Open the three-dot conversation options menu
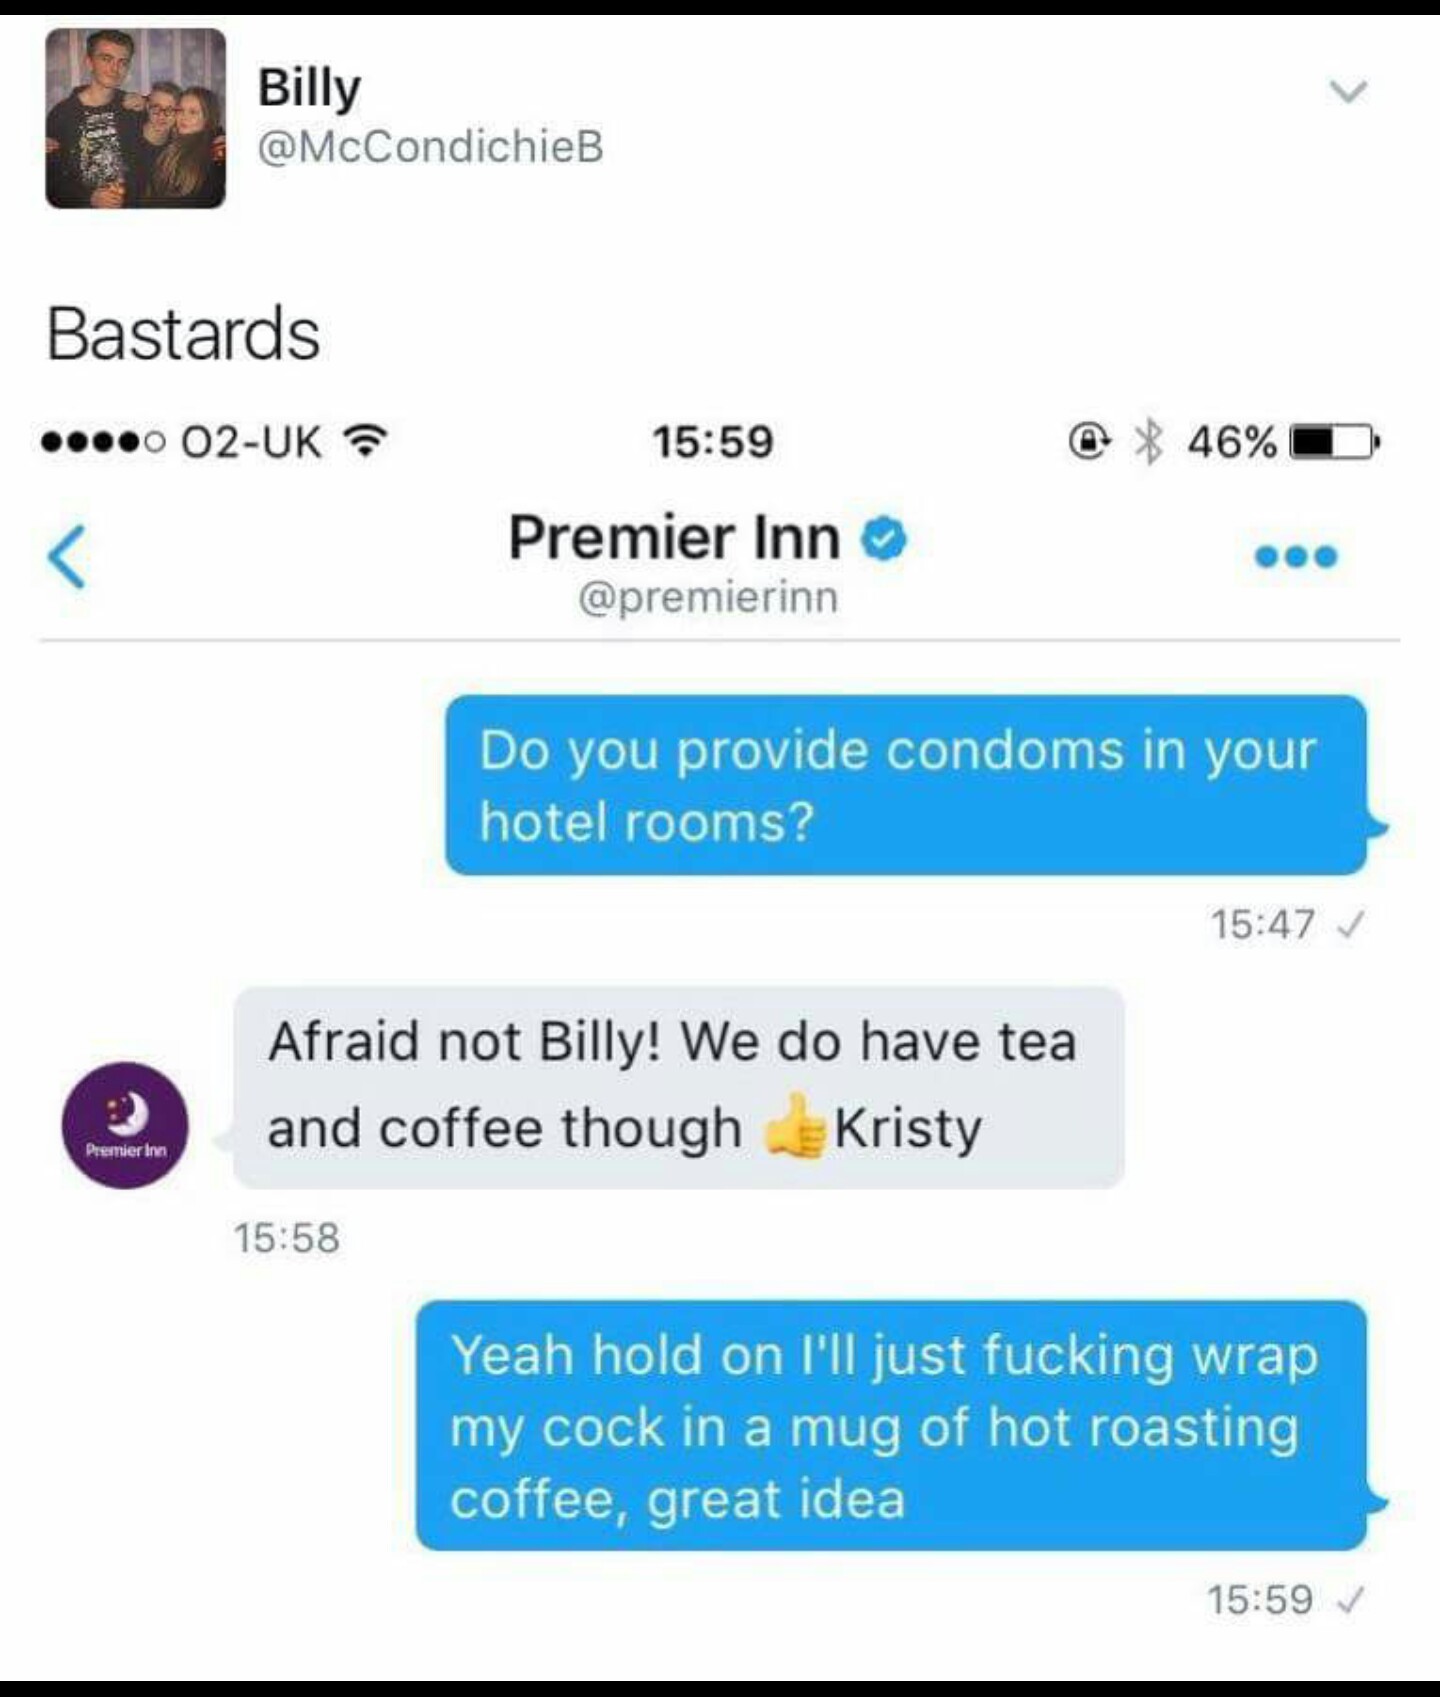Image resolution: width=1440 pixels, height=1697 pixels. click(x=1296, y=557)
